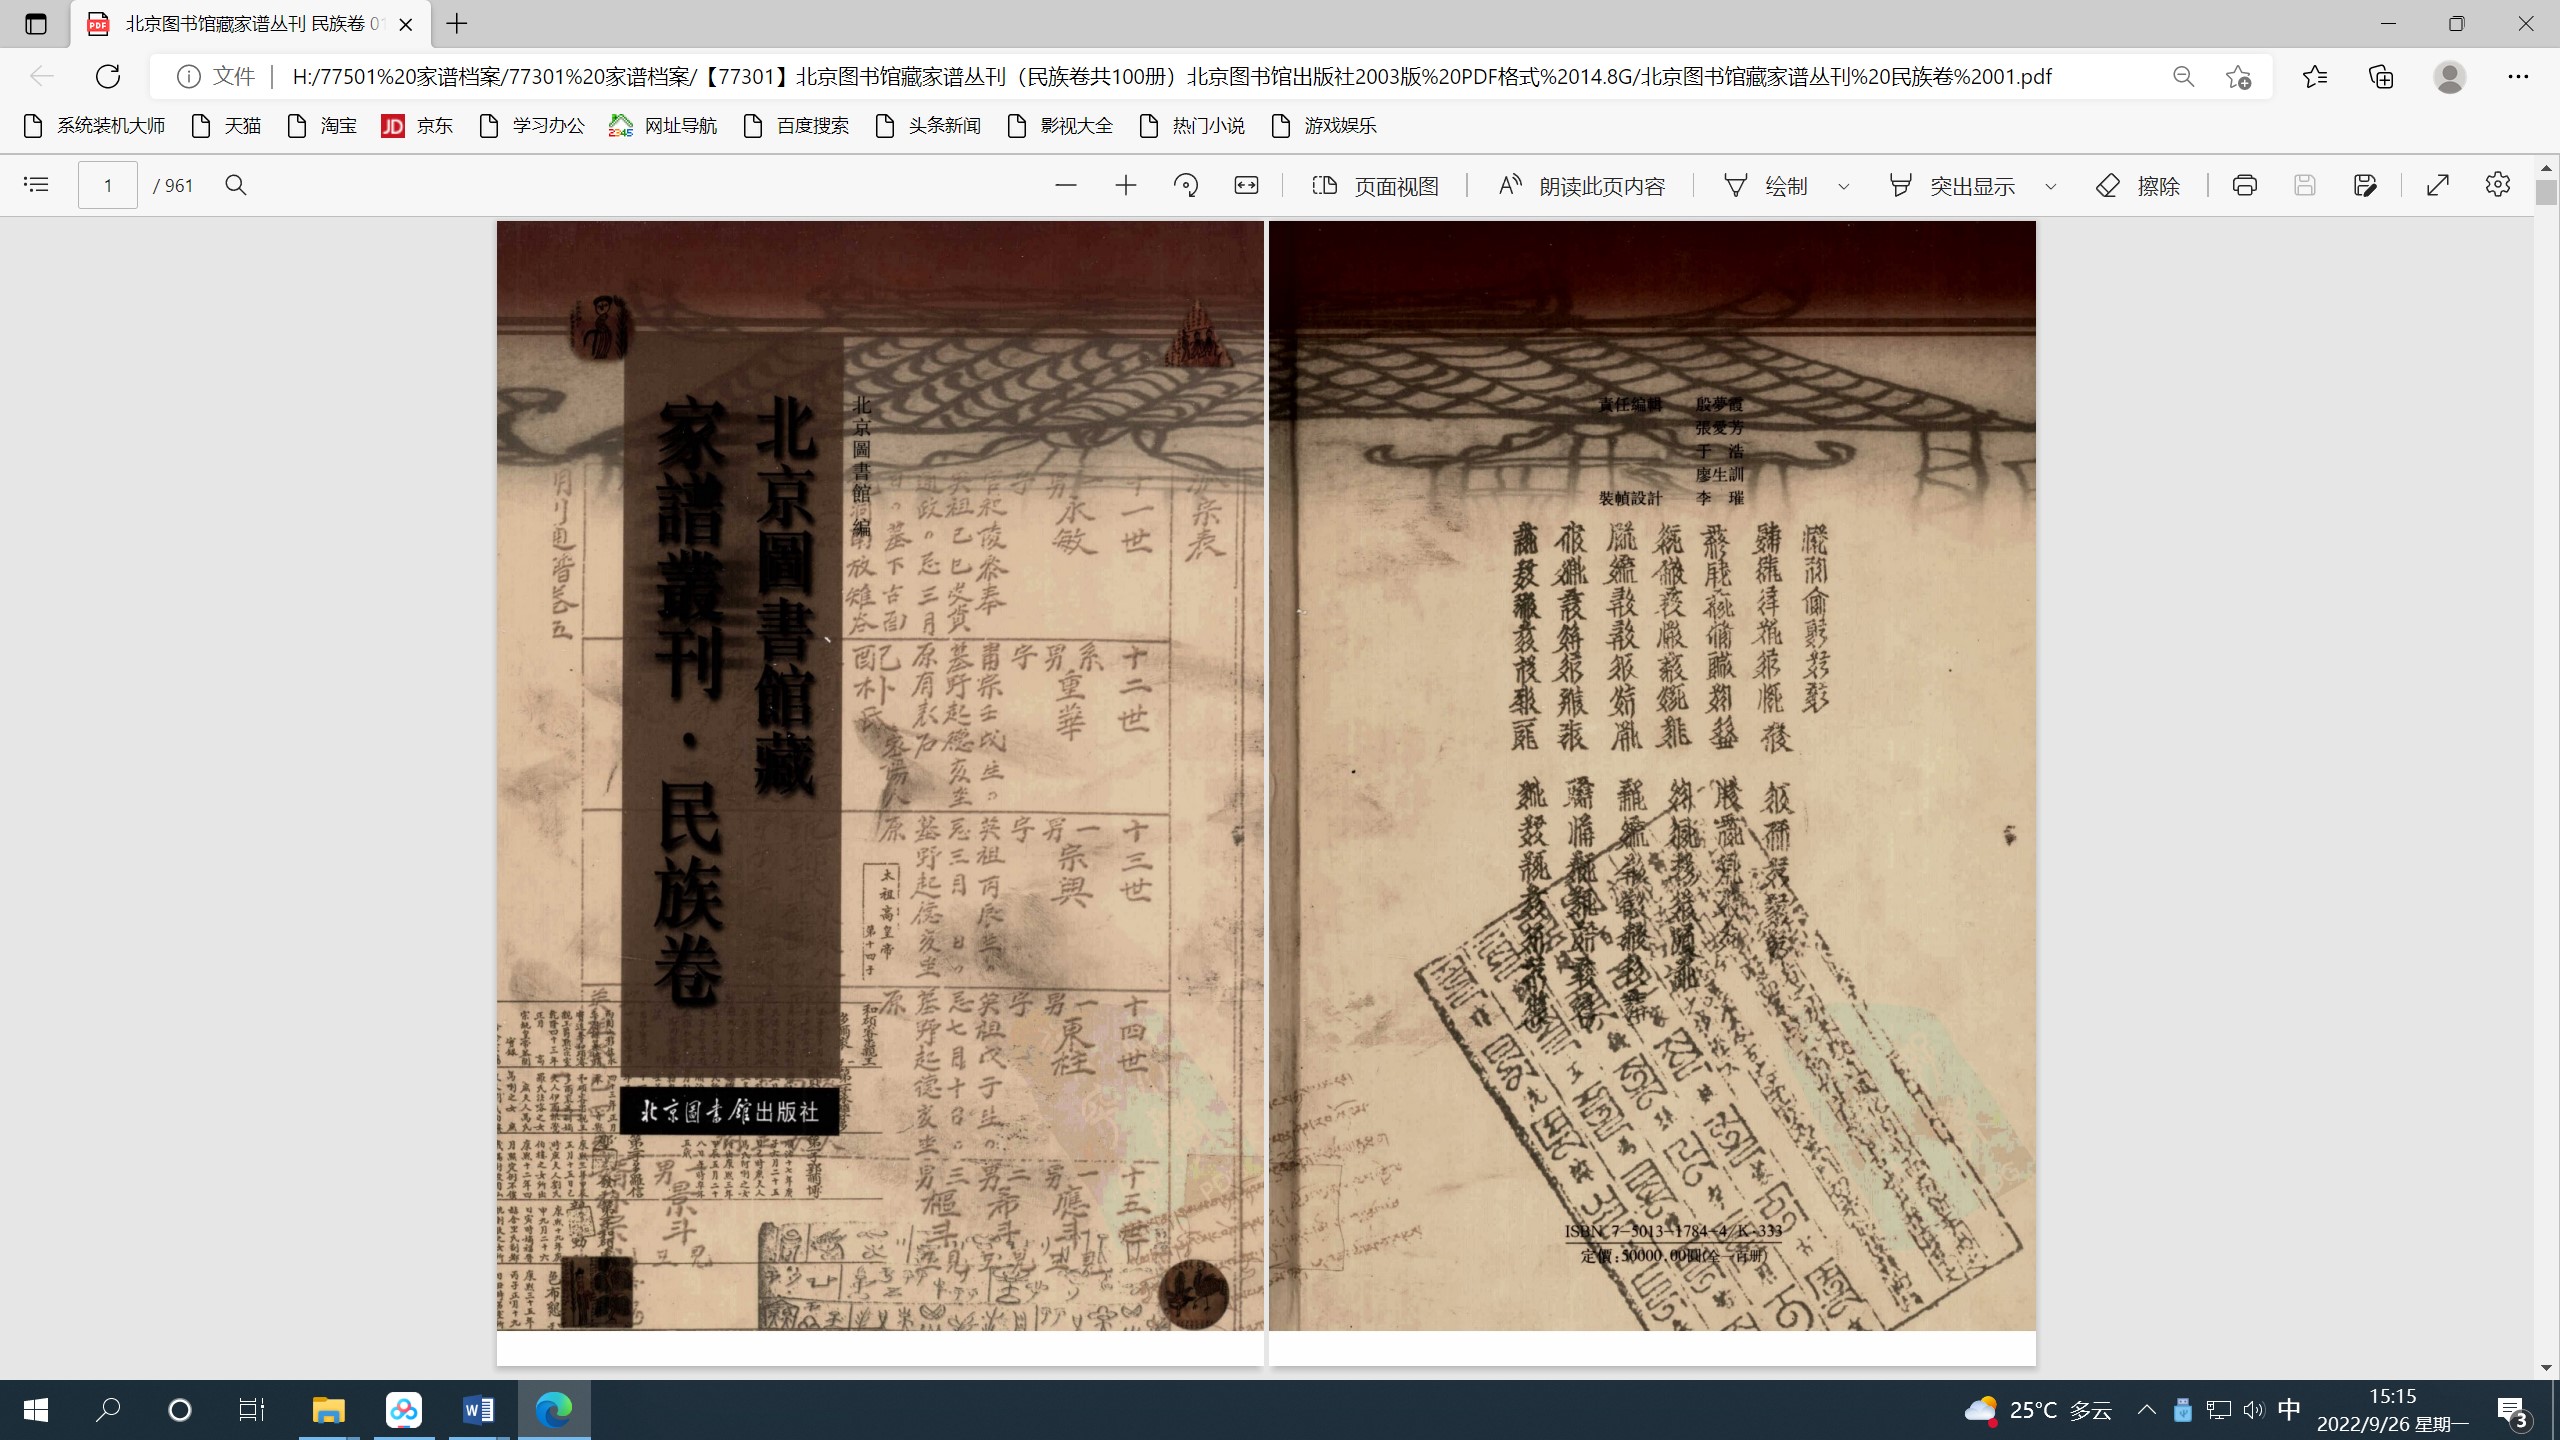
Task: Print the PDF document
Action: [x=2245, y=185]
